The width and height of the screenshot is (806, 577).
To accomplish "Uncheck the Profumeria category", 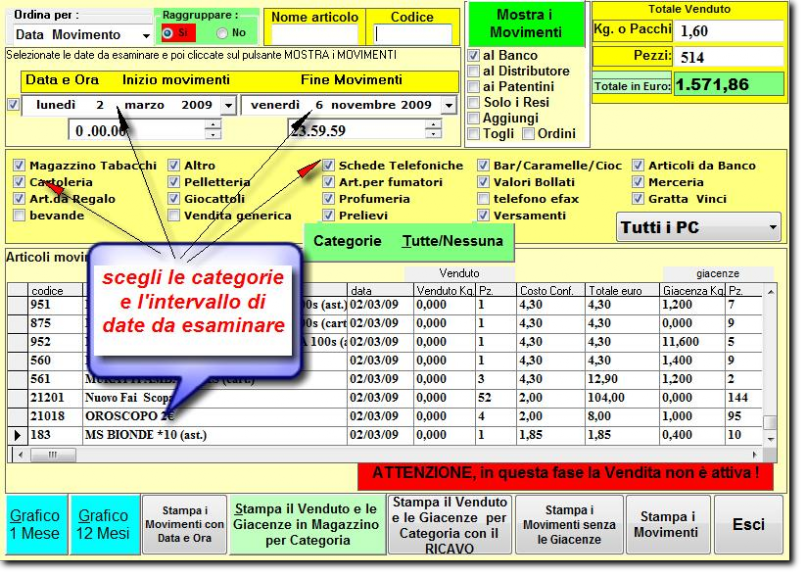I will [x=328, y=198].
